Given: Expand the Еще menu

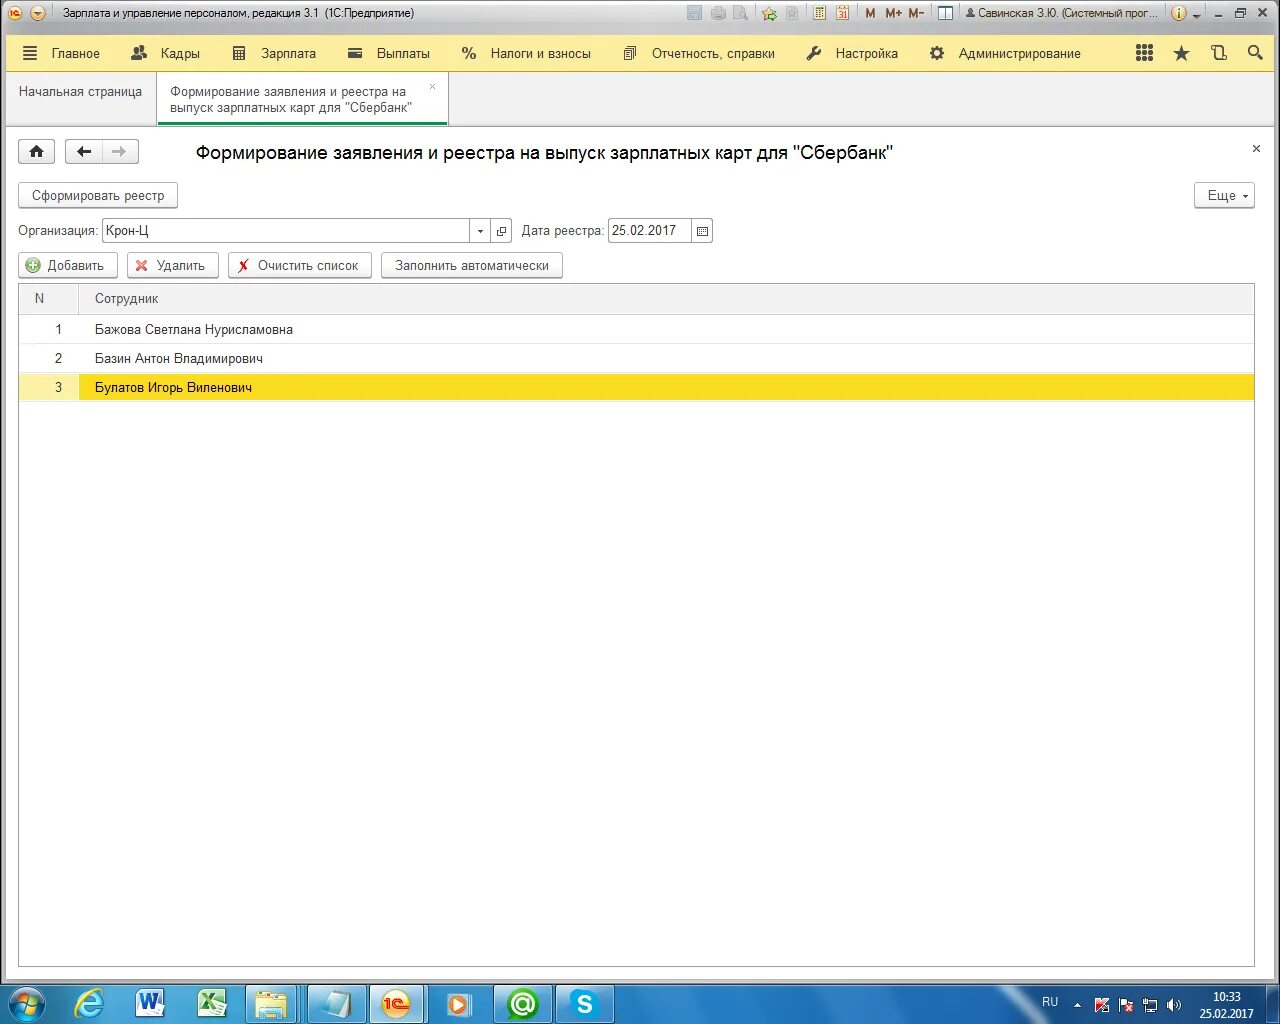Looking at the screenshot, I should pyautogui.click(x=1224, y=195).
